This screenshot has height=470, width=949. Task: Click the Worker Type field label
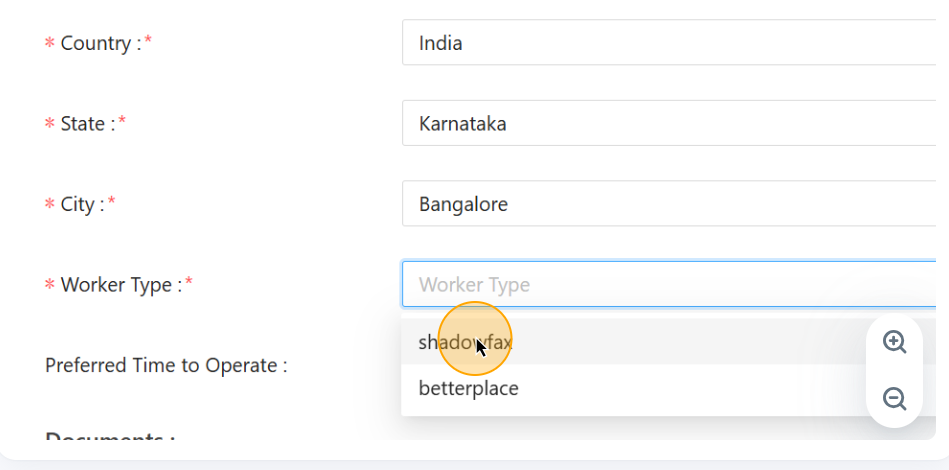[116, 285]
